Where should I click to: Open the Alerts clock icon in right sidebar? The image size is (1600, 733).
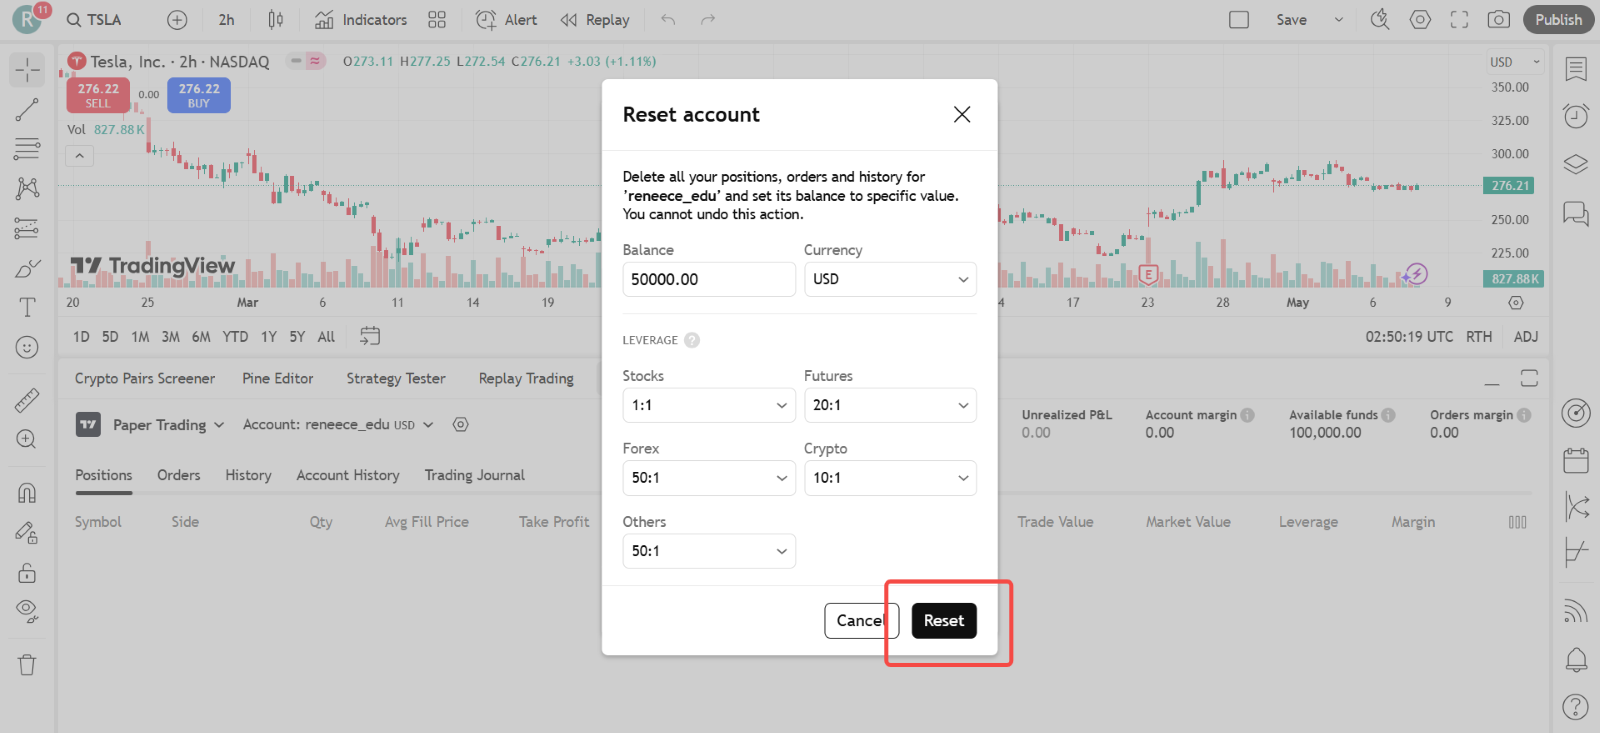coord(1576,116)
